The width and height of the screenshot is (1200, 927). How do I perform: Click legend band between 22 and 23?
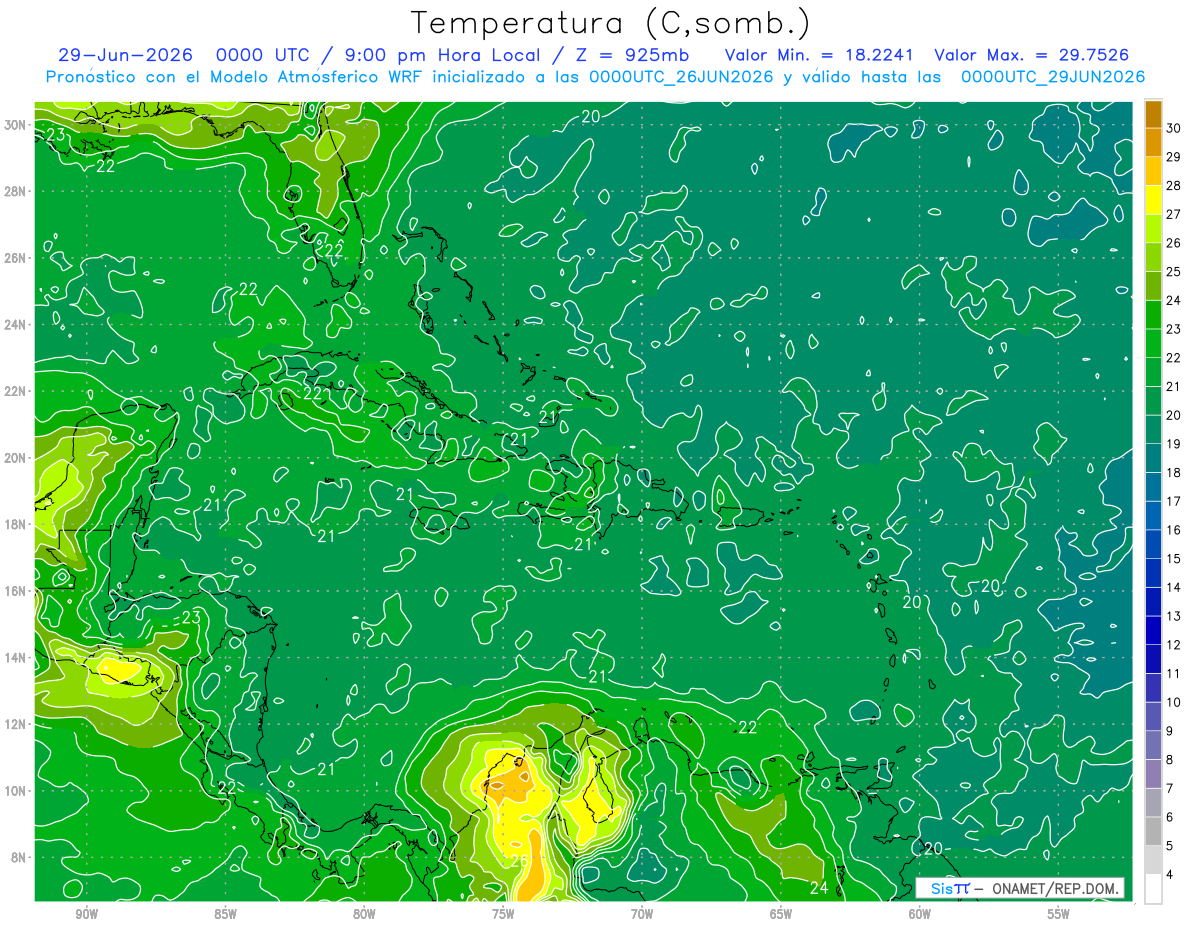tap(1154, 344)
